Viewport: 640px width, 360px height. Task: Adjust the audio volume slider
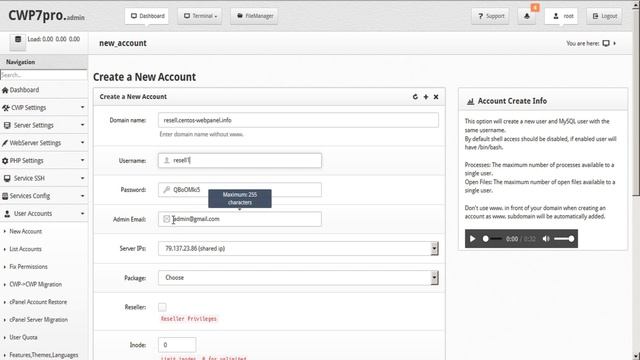[x=564, y=239]
